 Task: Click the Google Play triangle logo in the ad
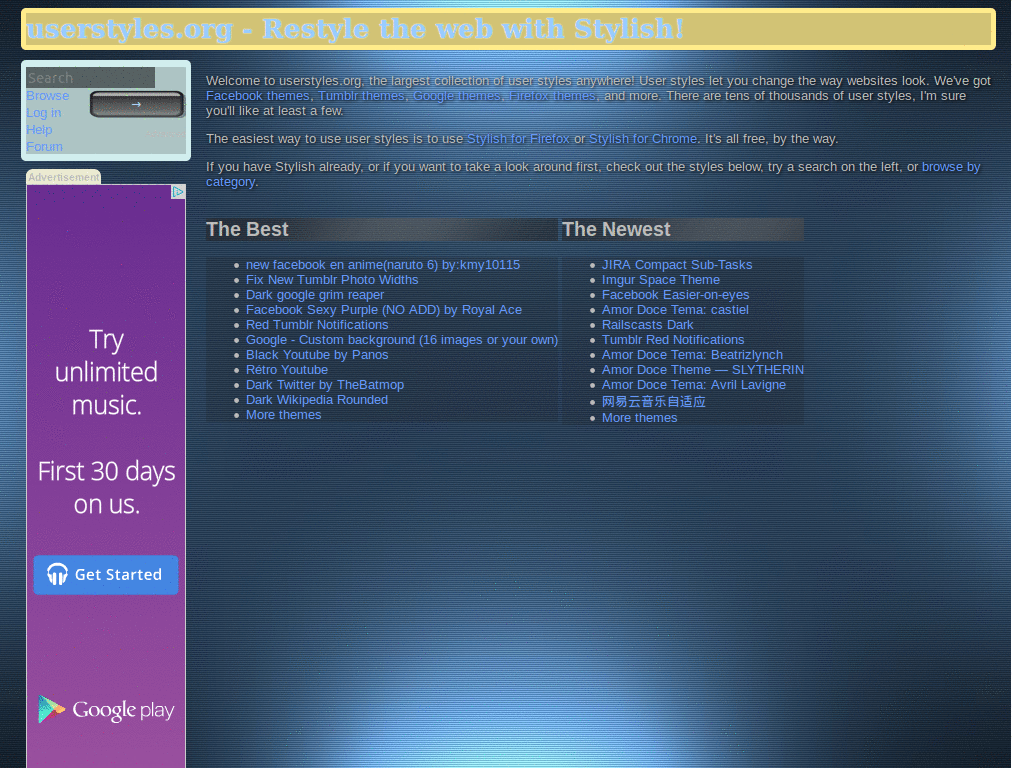(x=51, y=709)
